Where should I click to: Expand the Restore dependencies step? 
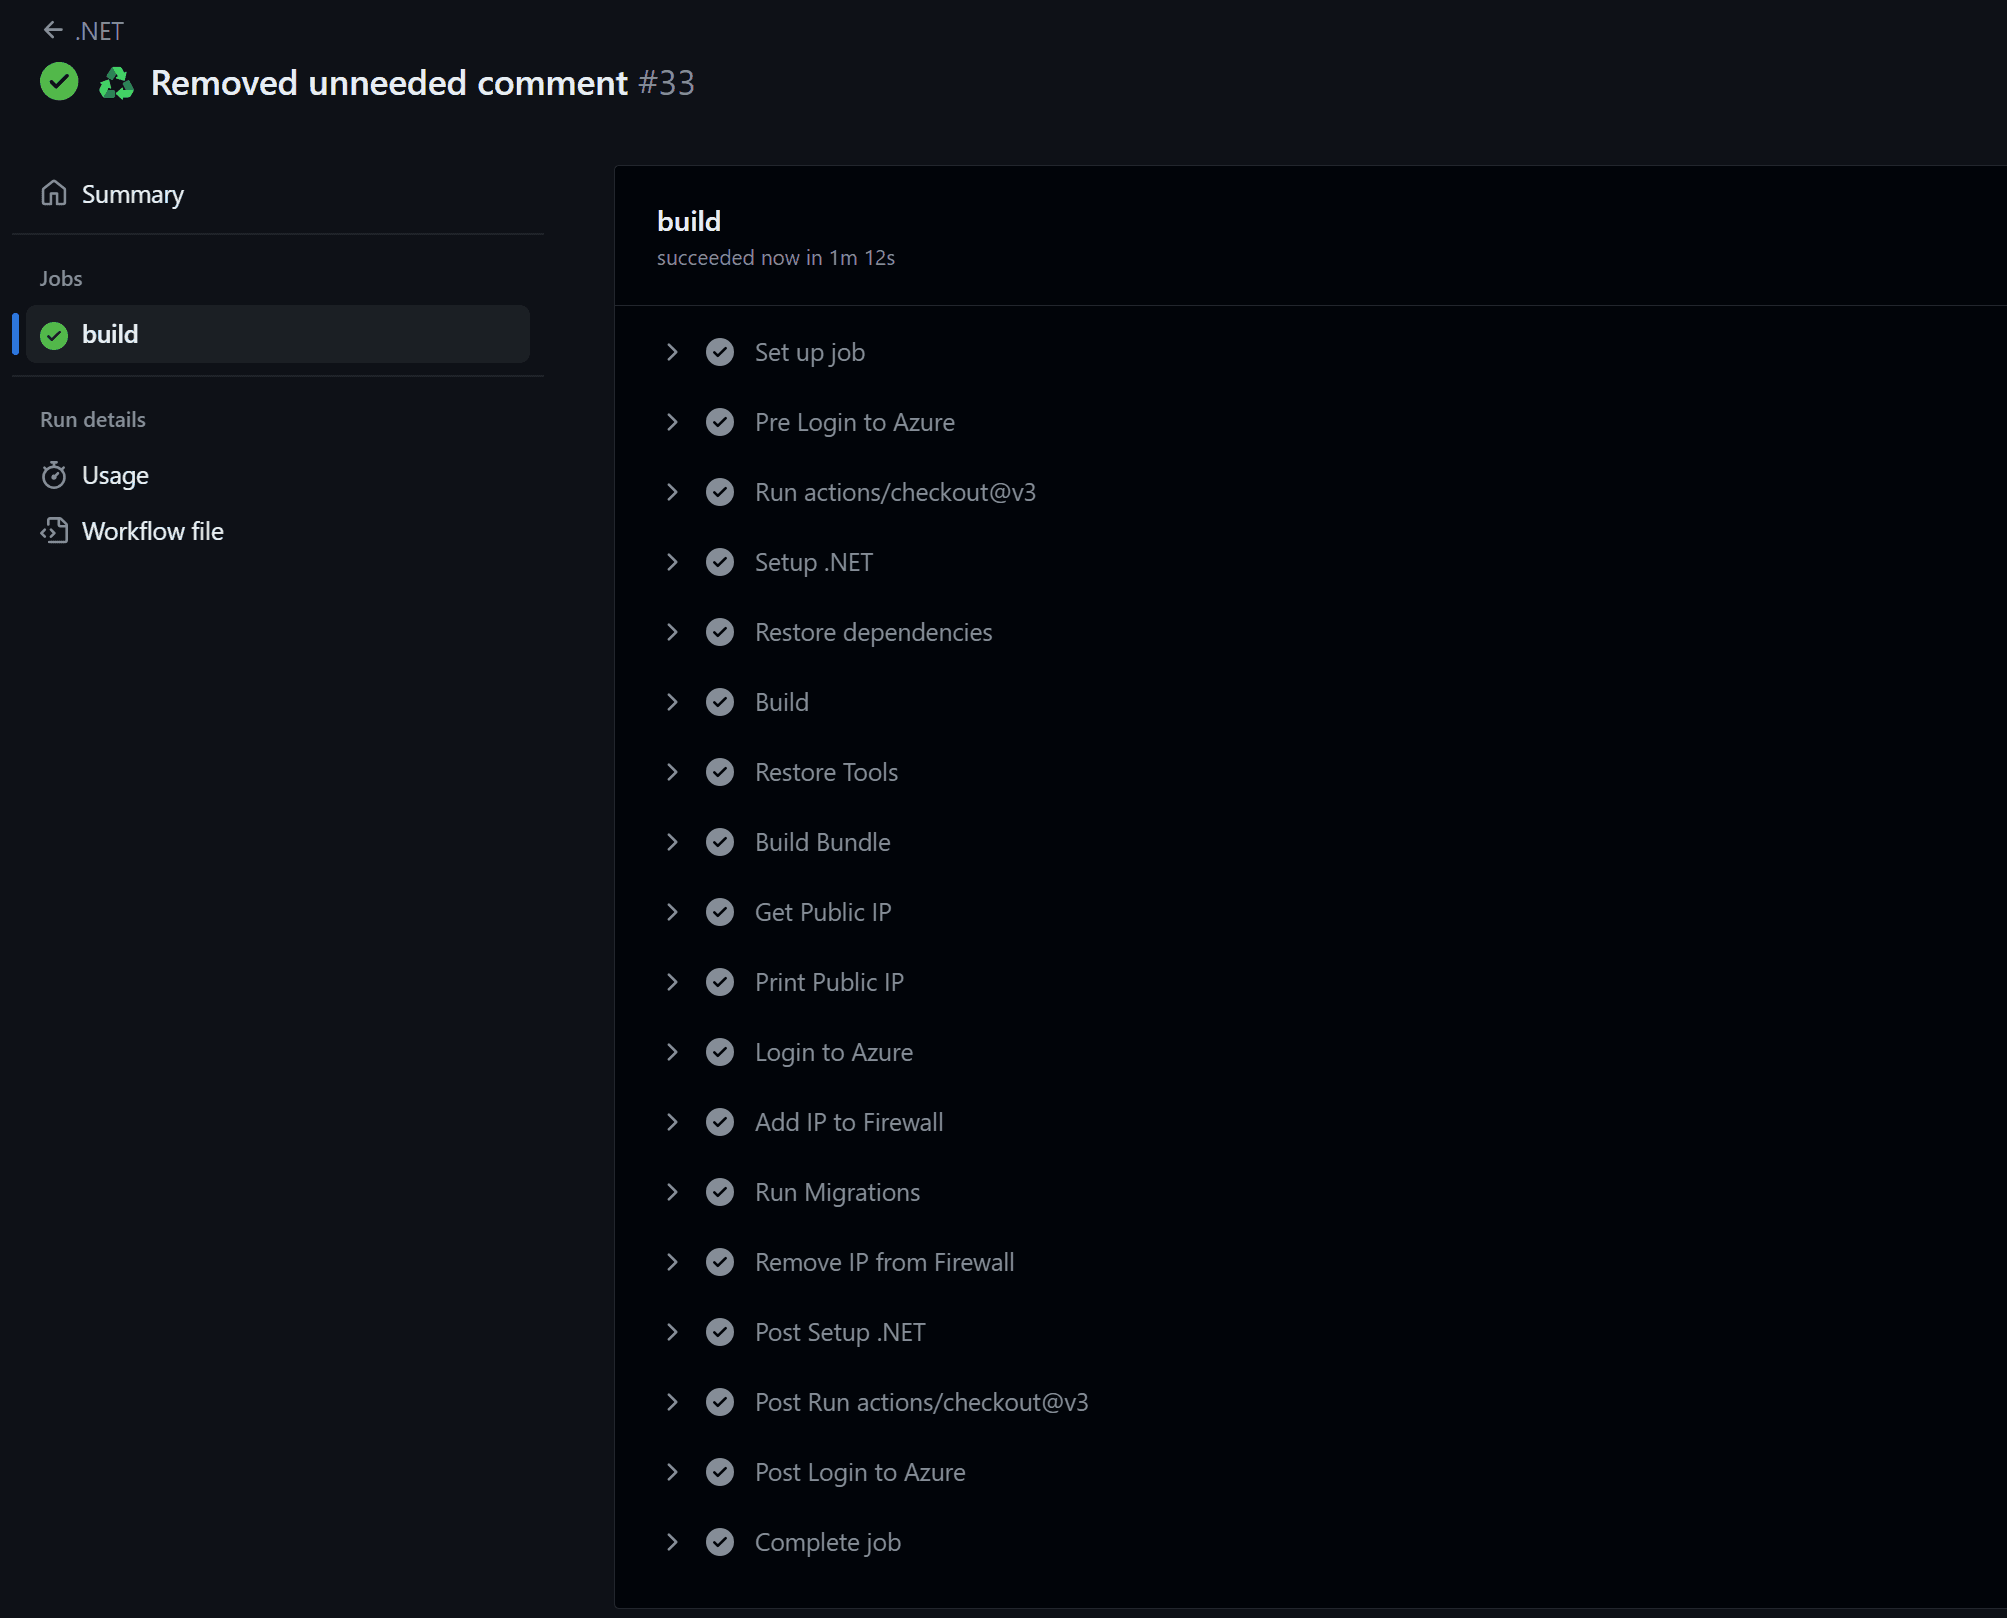672,631
